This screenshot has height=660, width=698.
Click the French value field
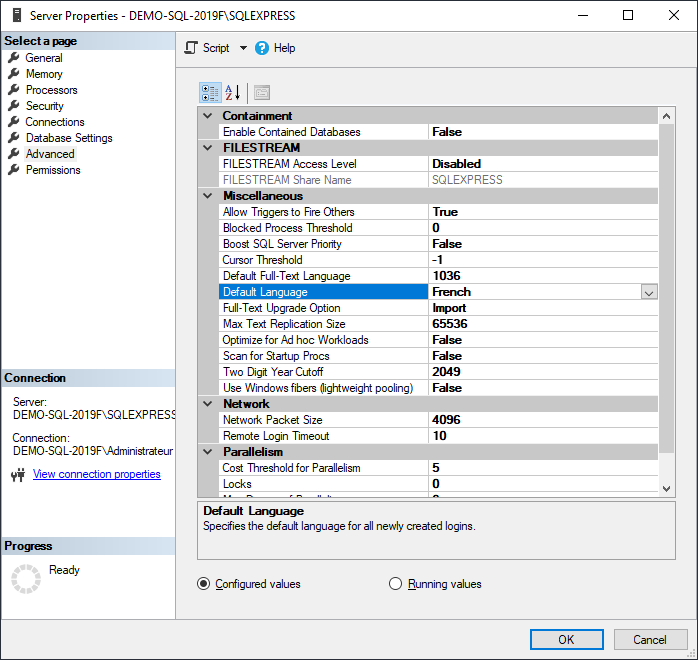coord(535,292)
